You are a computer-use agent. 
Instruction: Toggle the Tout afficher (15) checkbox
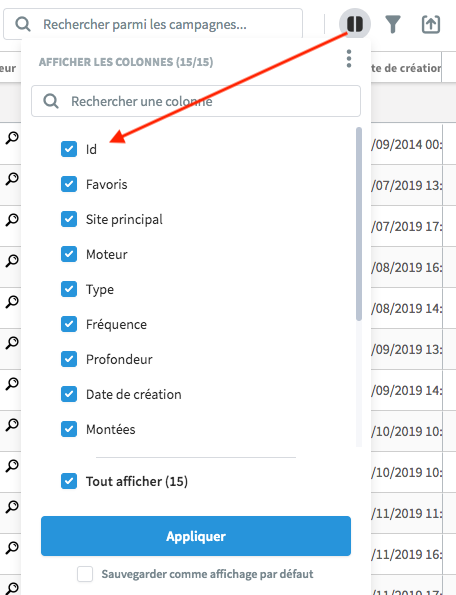[x=69, y=481]
